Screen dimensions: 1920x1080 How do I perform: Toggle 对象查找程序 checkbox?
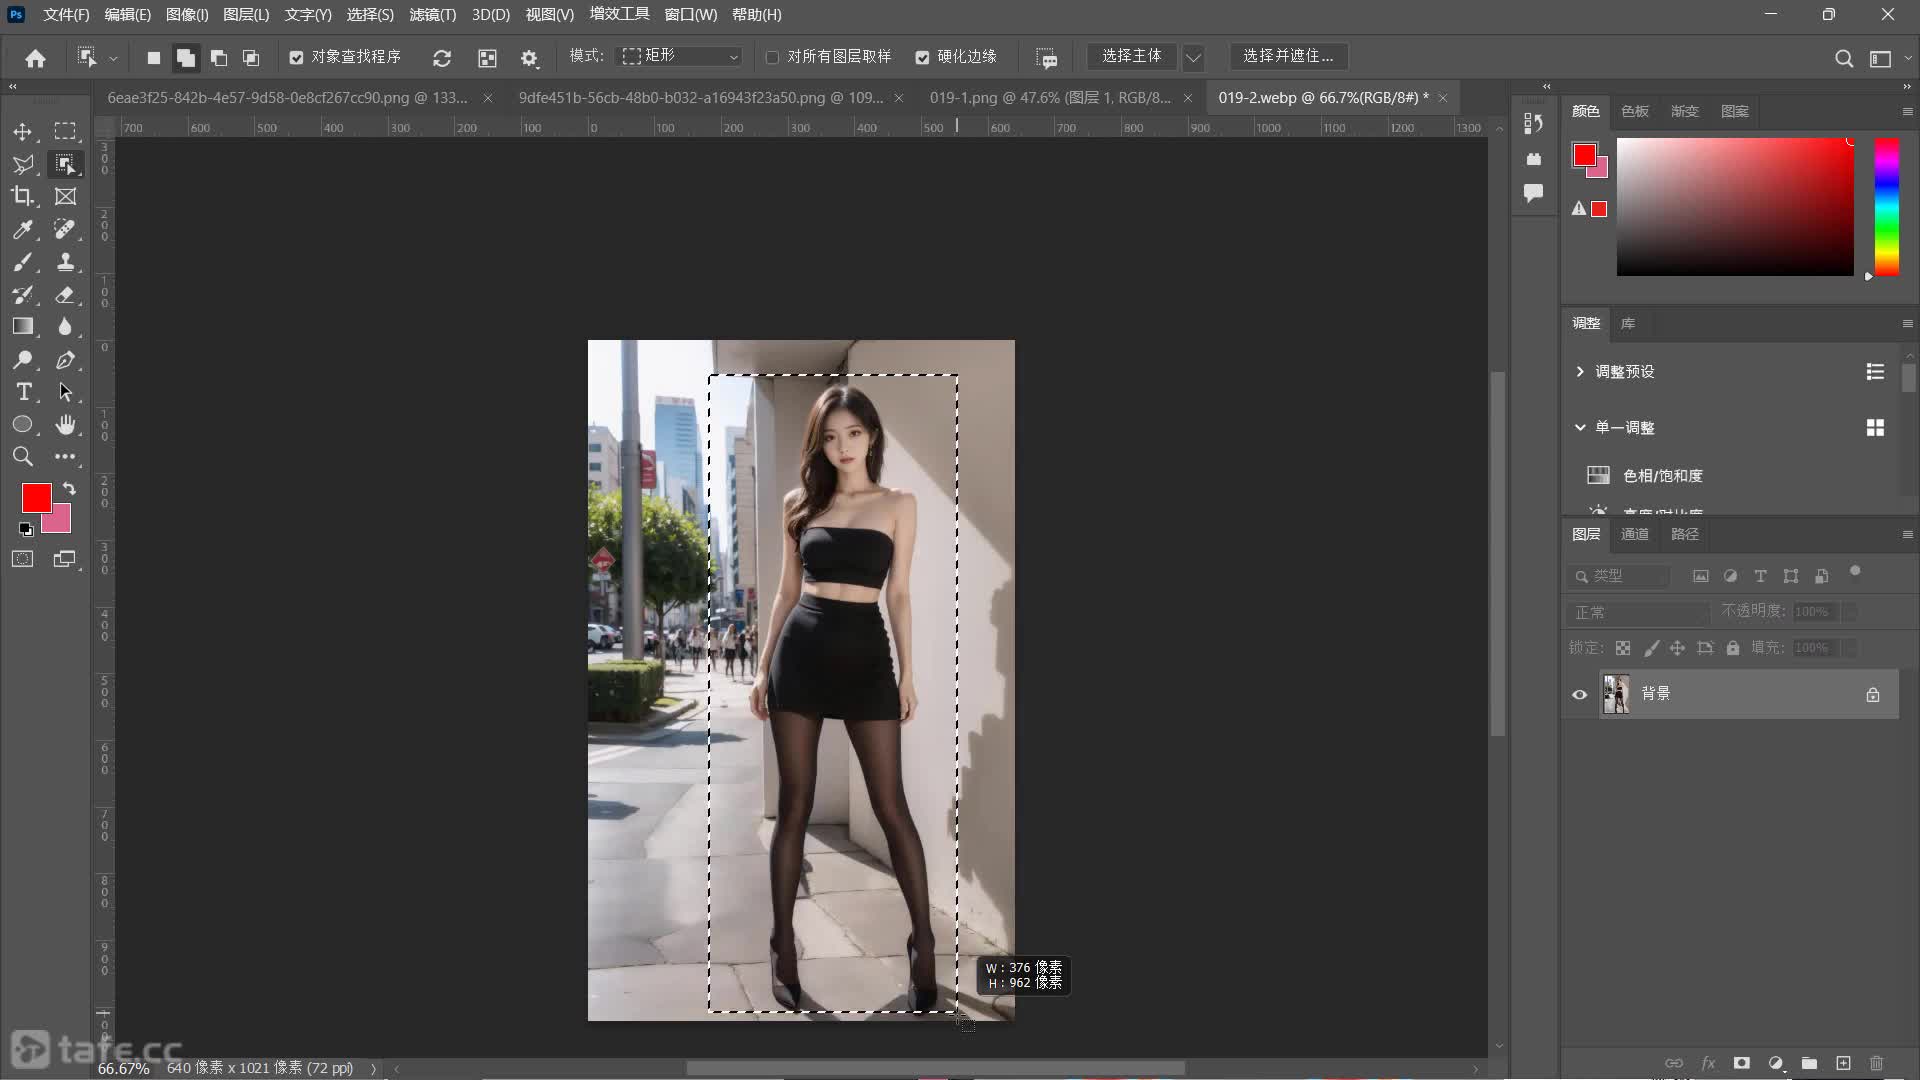point(296,58)
